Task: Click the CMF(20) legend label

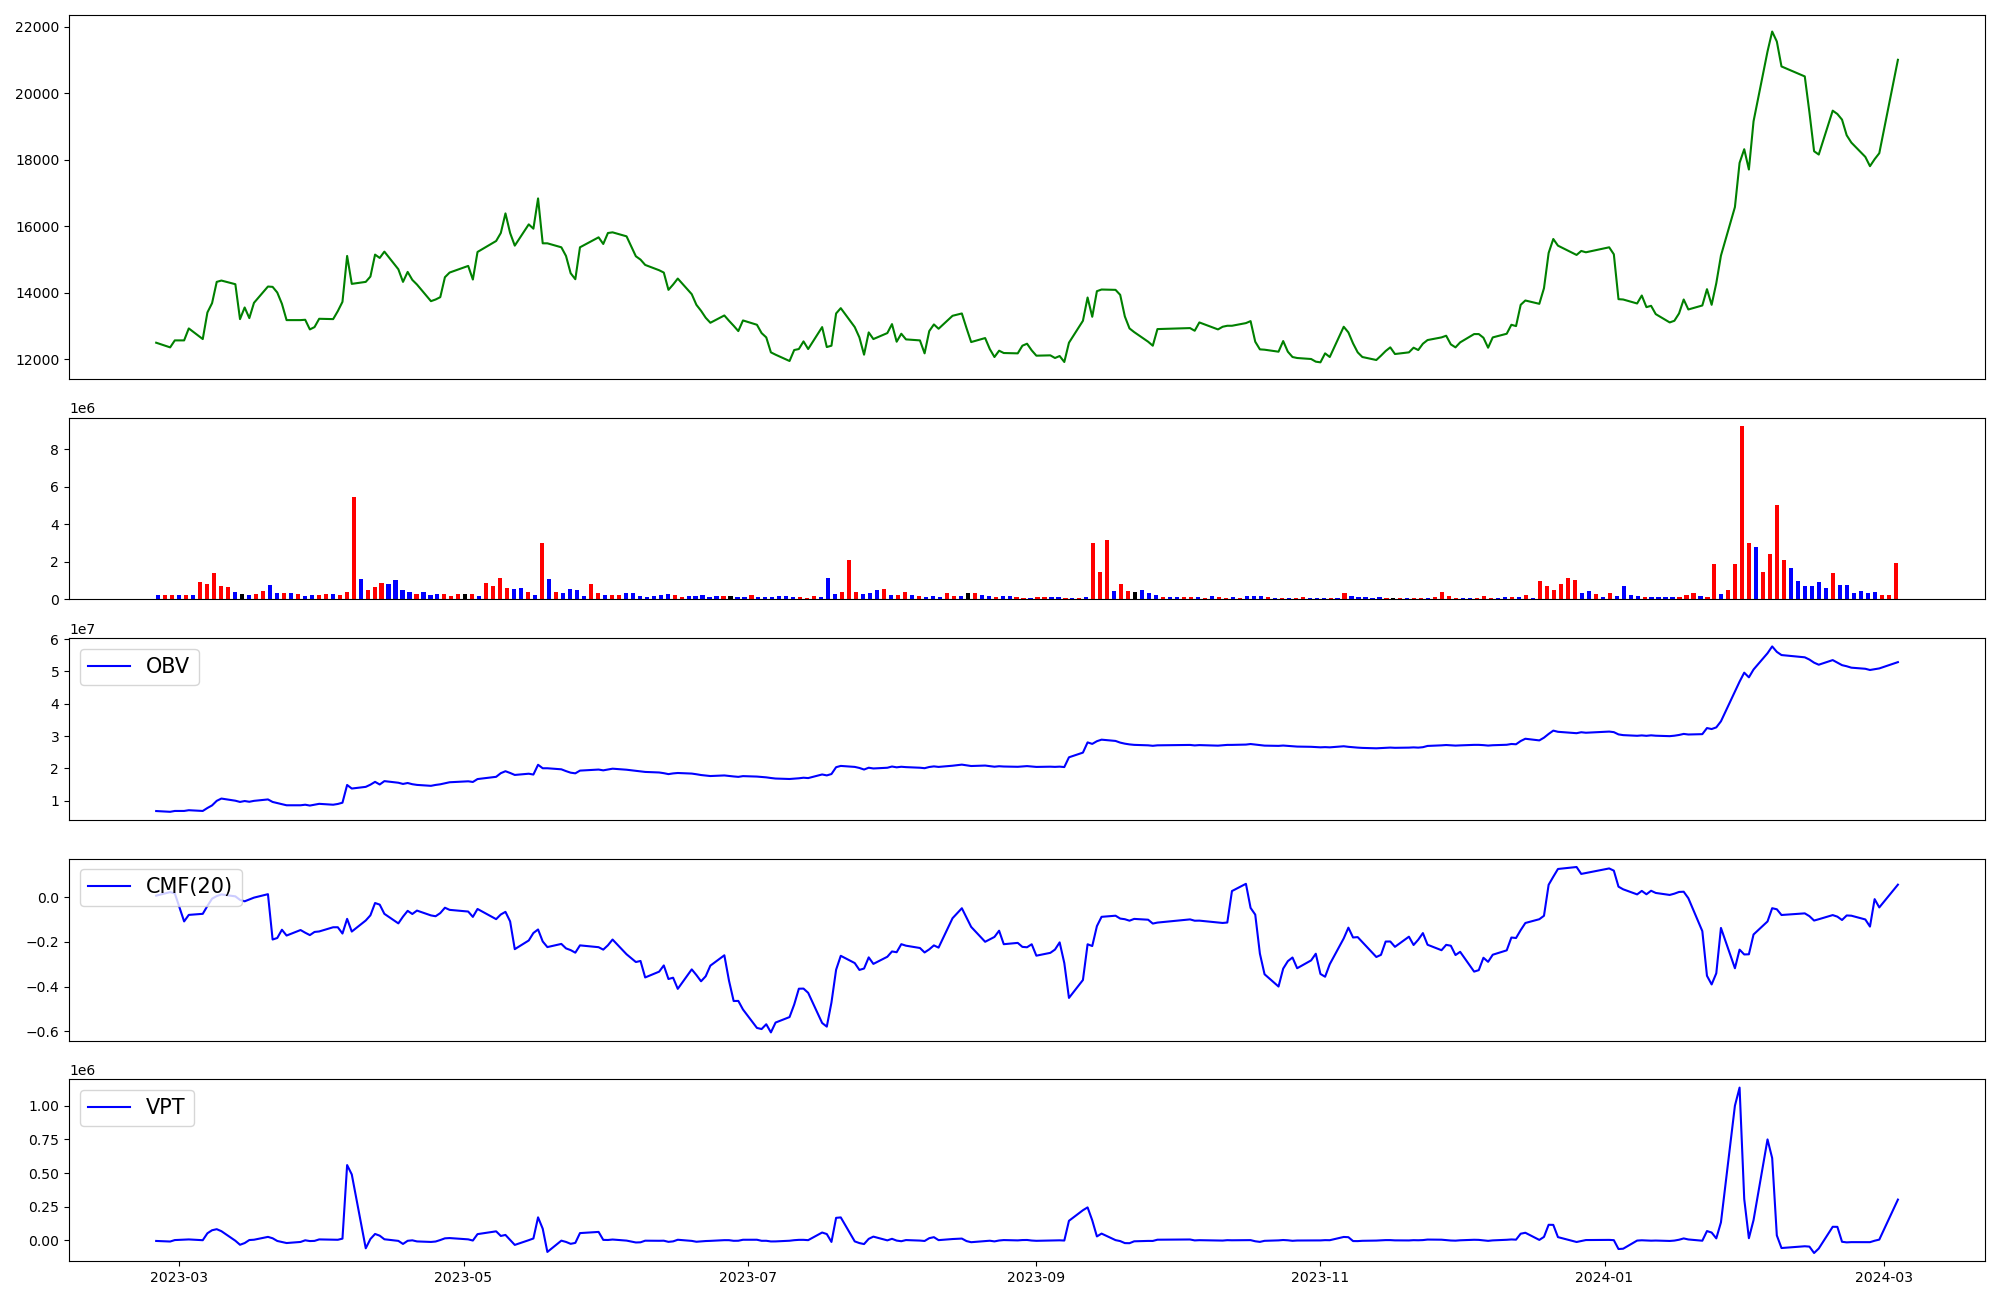Action: tap(188, 886)
